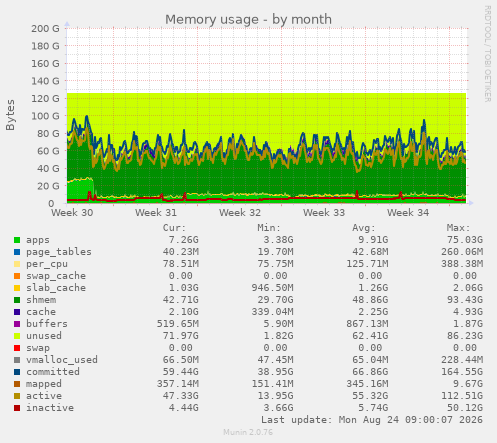This screenshot has width=497, height=443.
Task: Click the 'buffers' legend label
Action: point(47,324)
